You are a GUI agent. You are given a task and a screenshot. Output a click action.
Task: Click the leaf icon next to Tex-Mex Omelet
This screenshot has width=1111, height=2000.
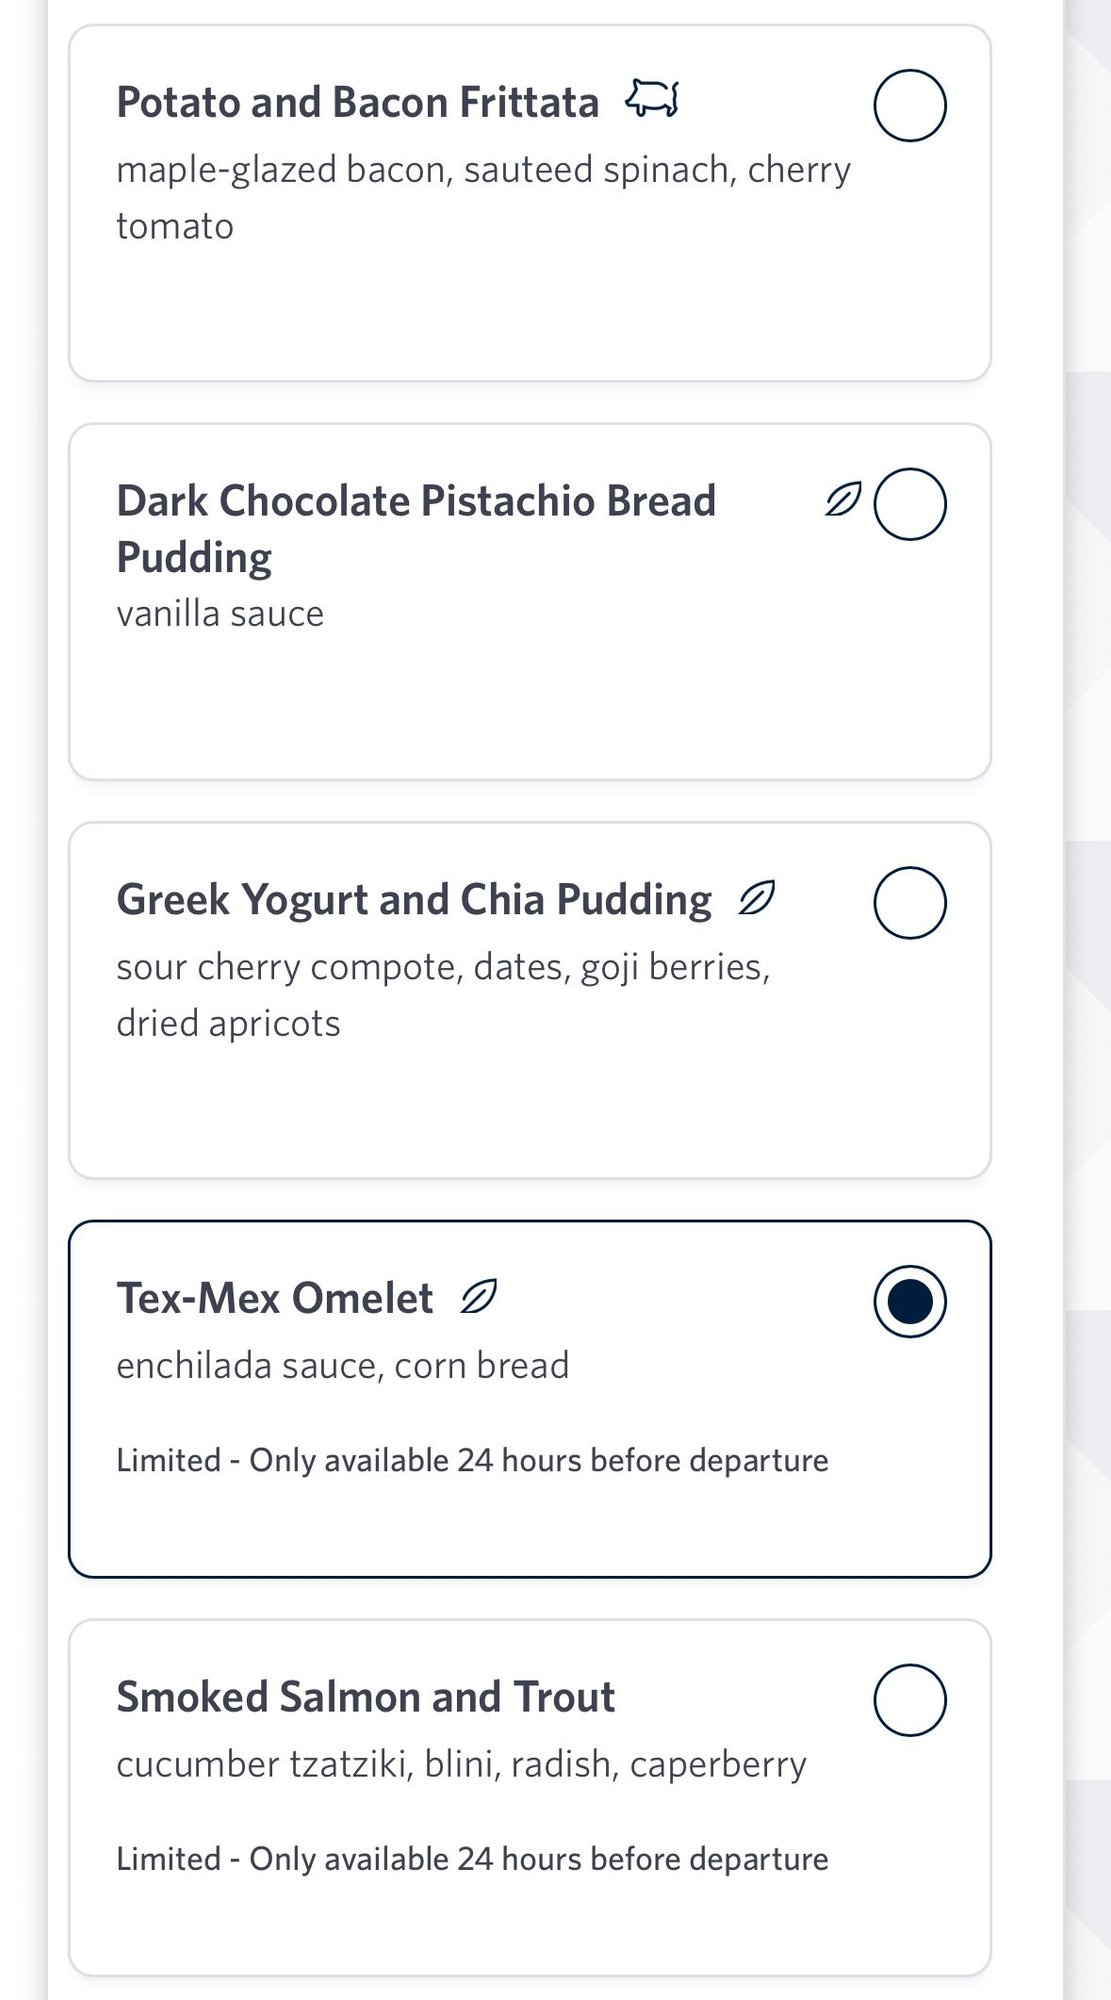(478, 1297)
